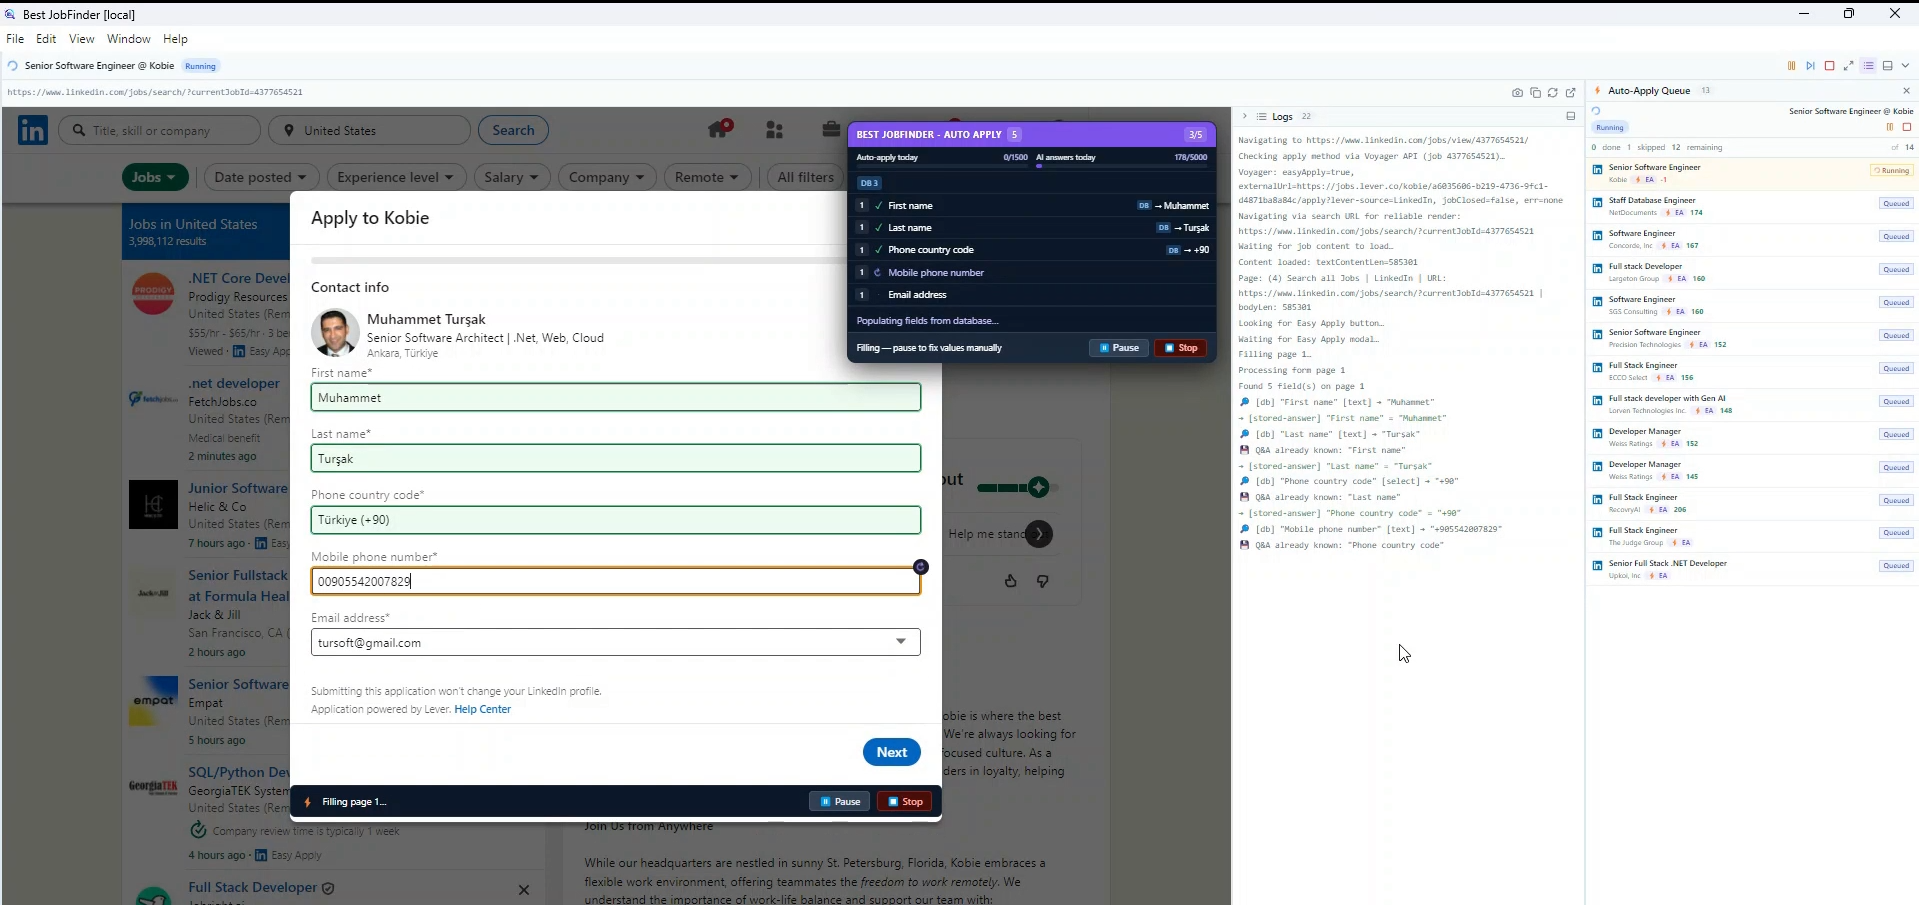Click the United States location field

tap(370, 130)
